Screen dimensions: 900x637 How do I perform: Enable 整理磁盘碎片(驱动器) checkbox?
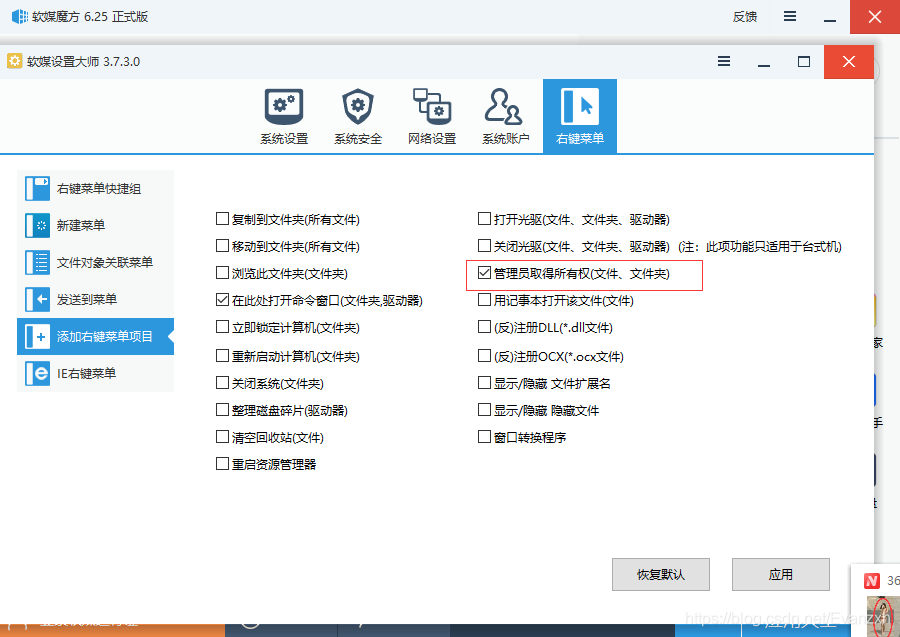click(222, 410)
